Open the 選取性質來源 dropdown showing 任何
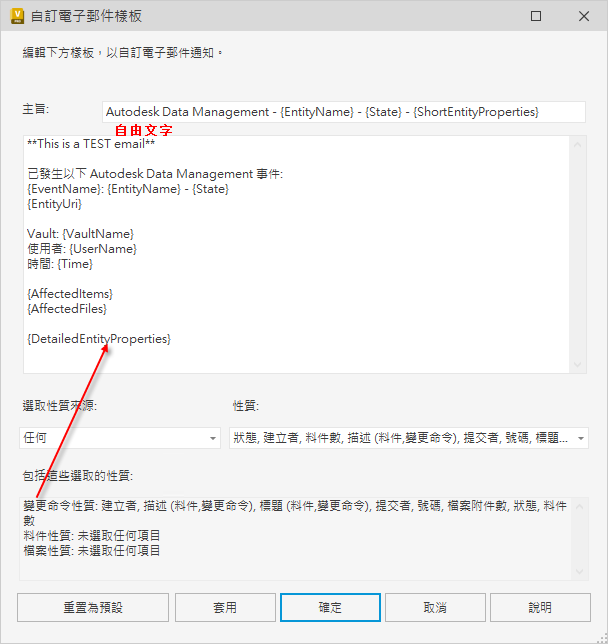This screenshot has height=644, width=608. coord(120,438)
